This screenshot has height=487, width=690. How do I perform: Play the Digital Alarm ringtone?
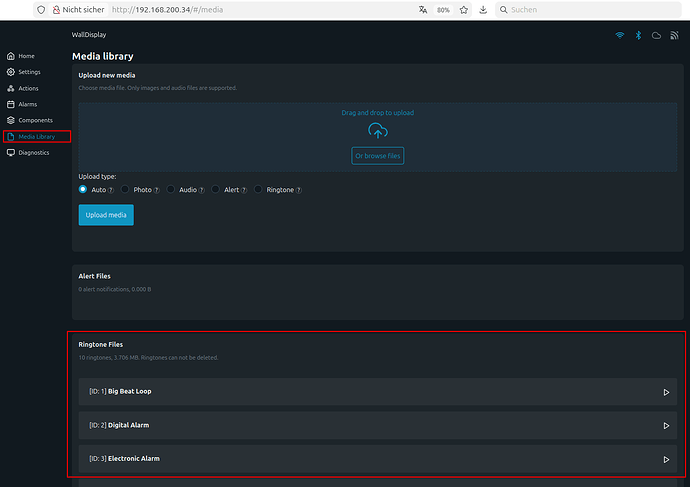pyautogui.click(x=666, y=425)
